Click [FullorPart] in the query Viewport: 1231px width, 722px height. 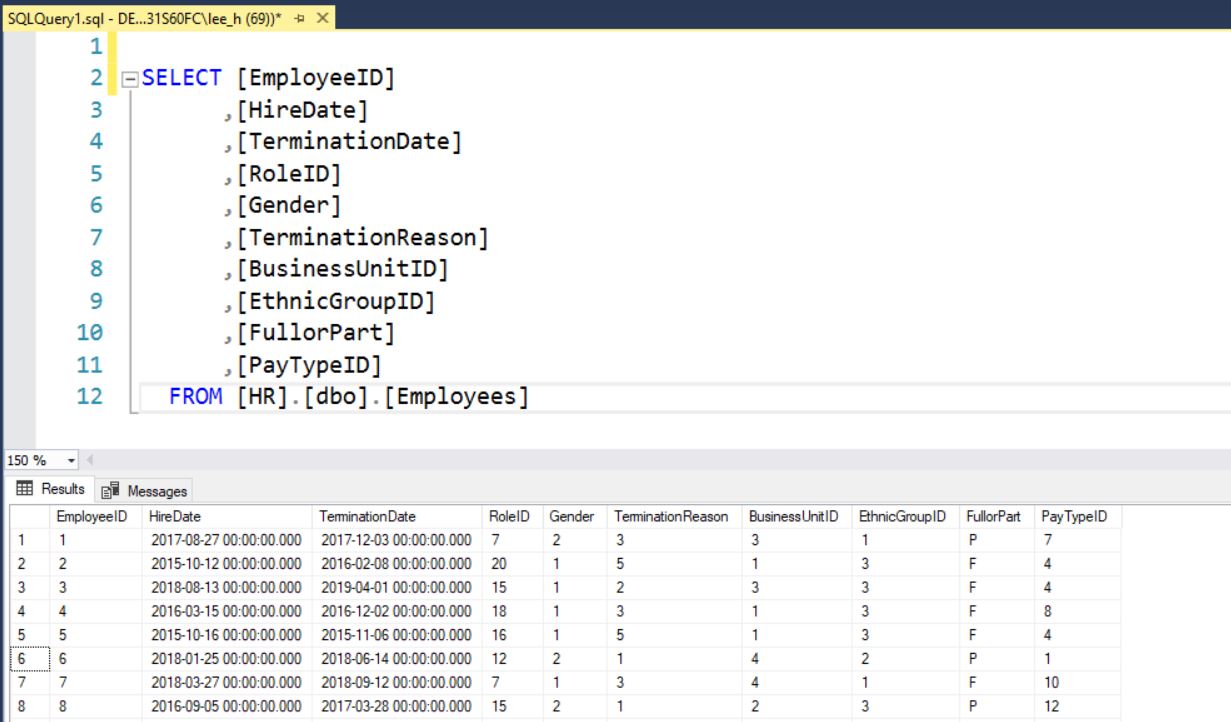316,333
